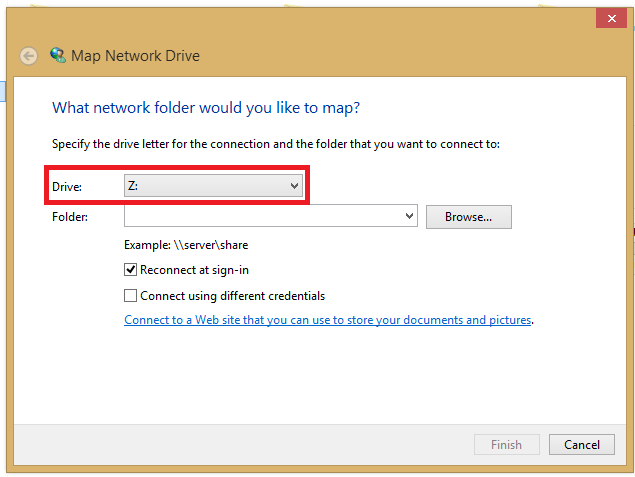Expand the Folder path dropdown arrow
This screenshot has height=477, width=635.
[409, 216]
